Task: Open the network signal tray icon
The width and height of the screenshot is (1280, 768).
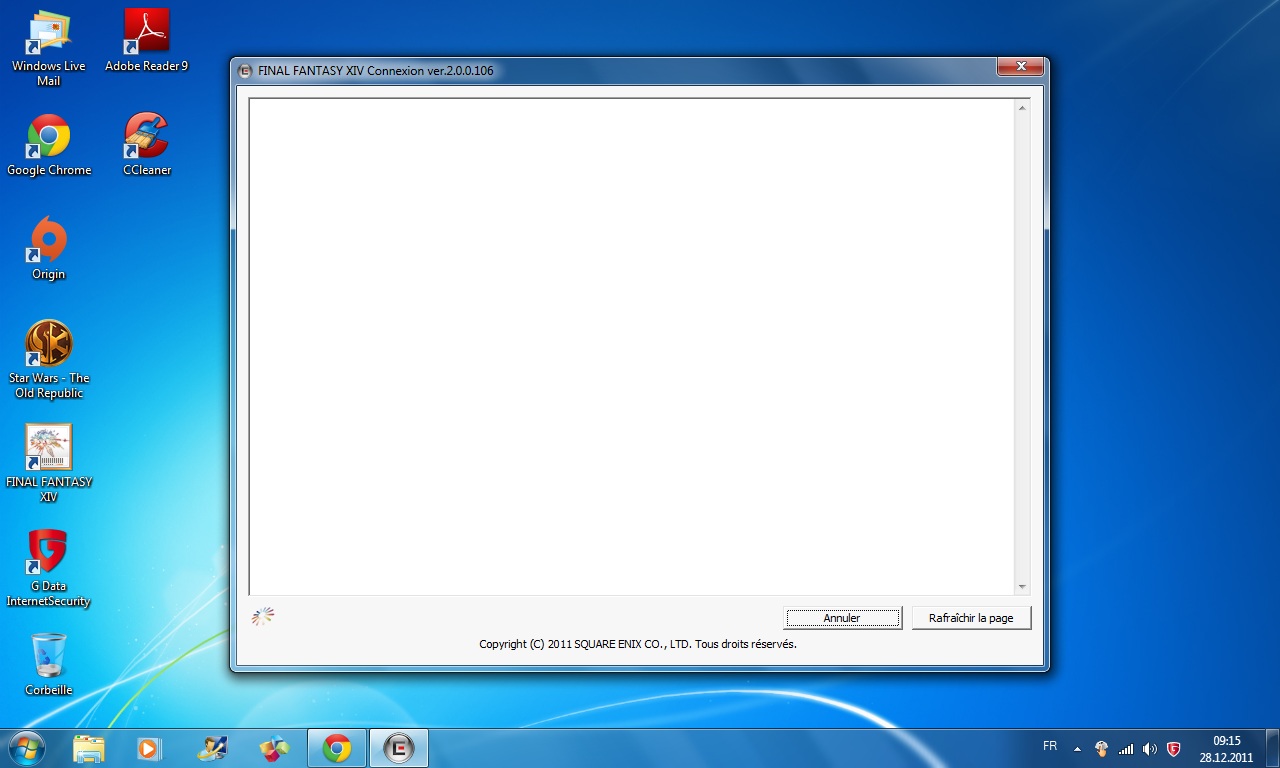Action: pyautogui.click(x=1126, y=748)
